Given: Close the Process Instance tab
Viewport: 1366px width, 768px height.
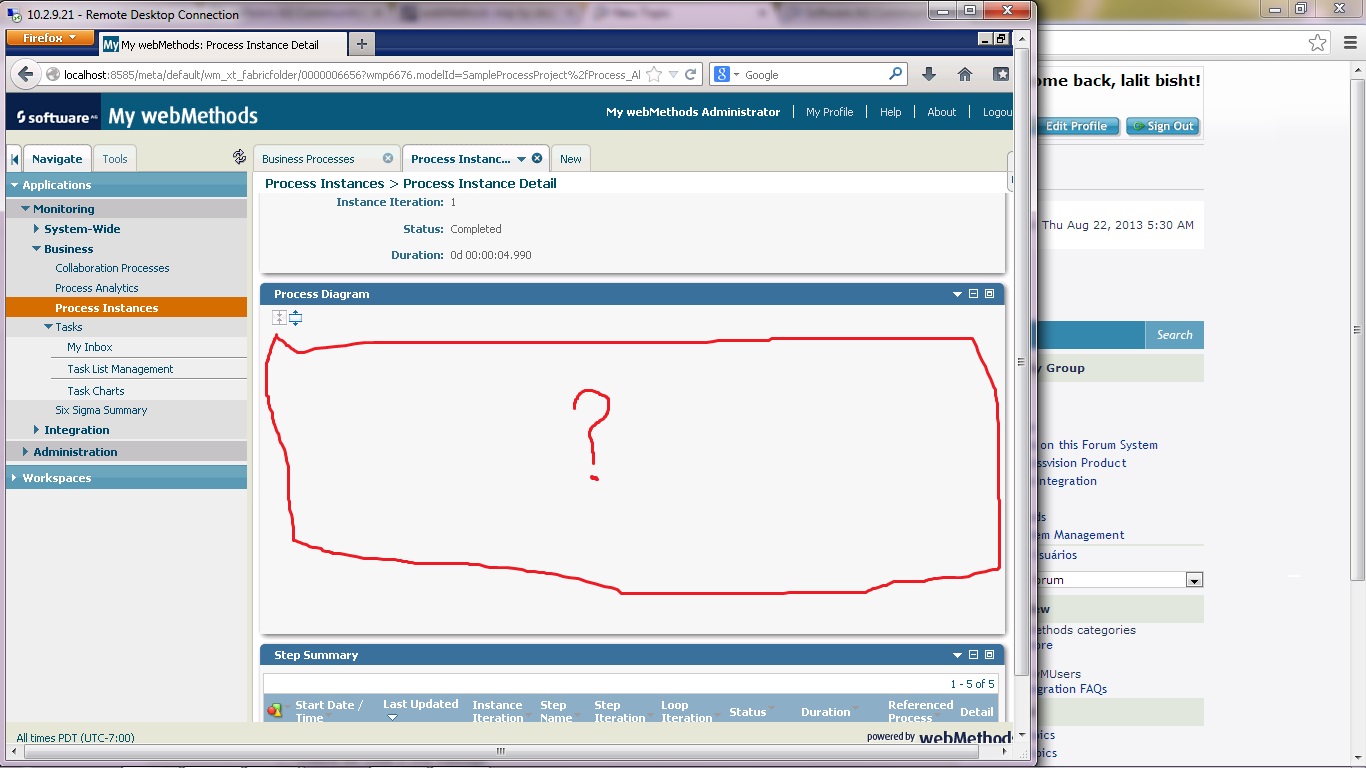Looking at the screenshot, I should click(x=537, y=158).
